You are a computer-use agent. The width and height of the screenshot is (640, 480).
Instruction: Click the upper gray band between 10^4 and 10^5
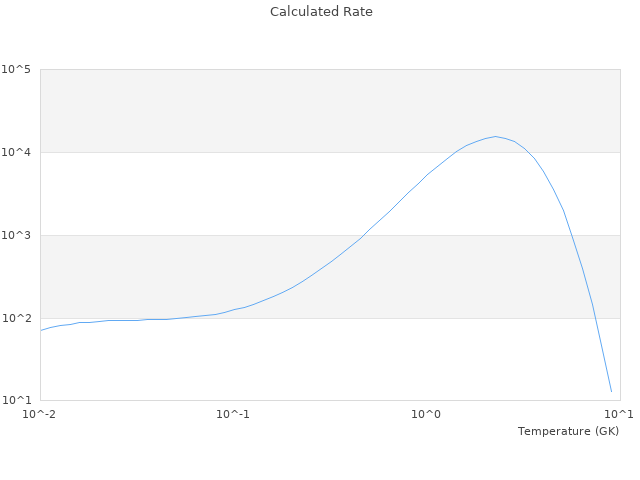pos(200,110)
